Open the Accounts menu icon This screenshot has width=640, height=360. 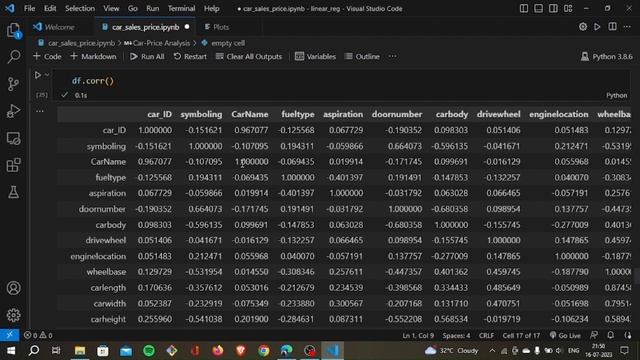click(13, 288)
